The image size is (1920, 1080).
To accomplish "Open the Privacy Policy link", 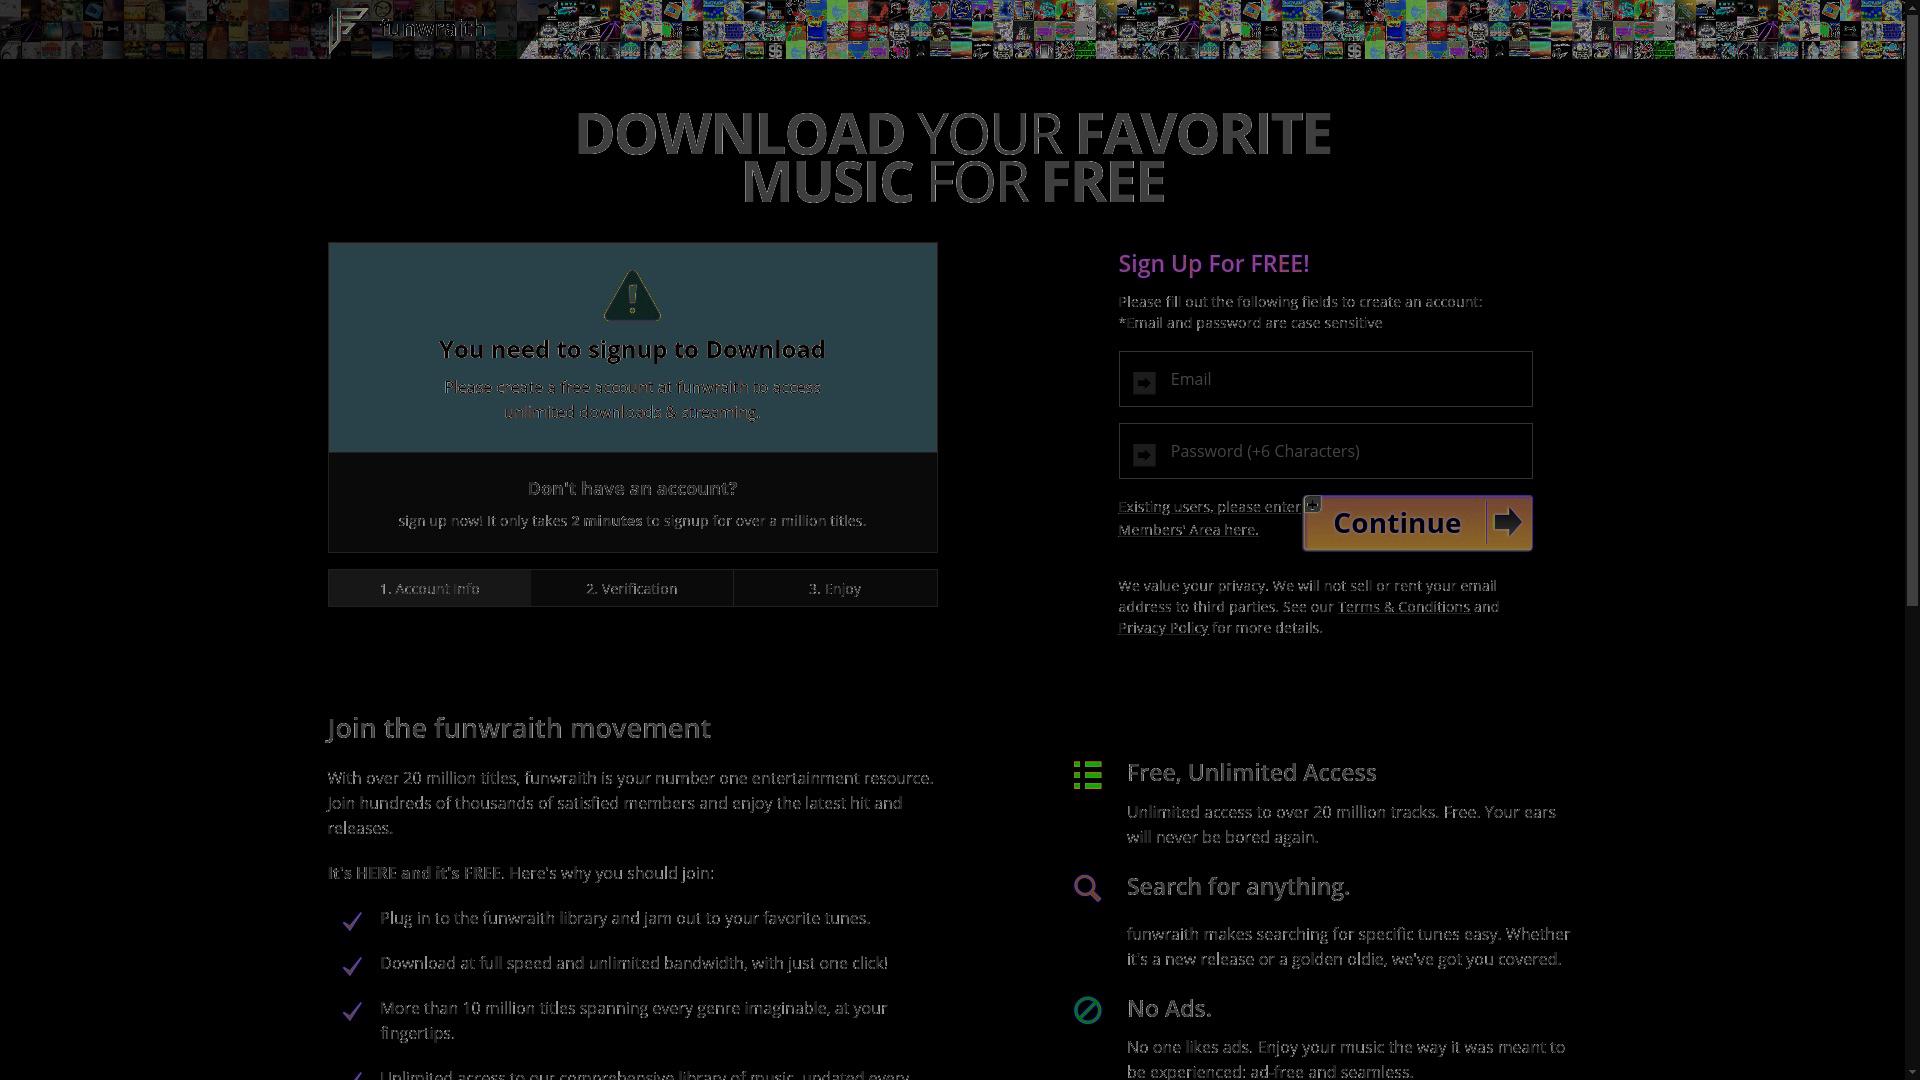I will pos(1163,628).
